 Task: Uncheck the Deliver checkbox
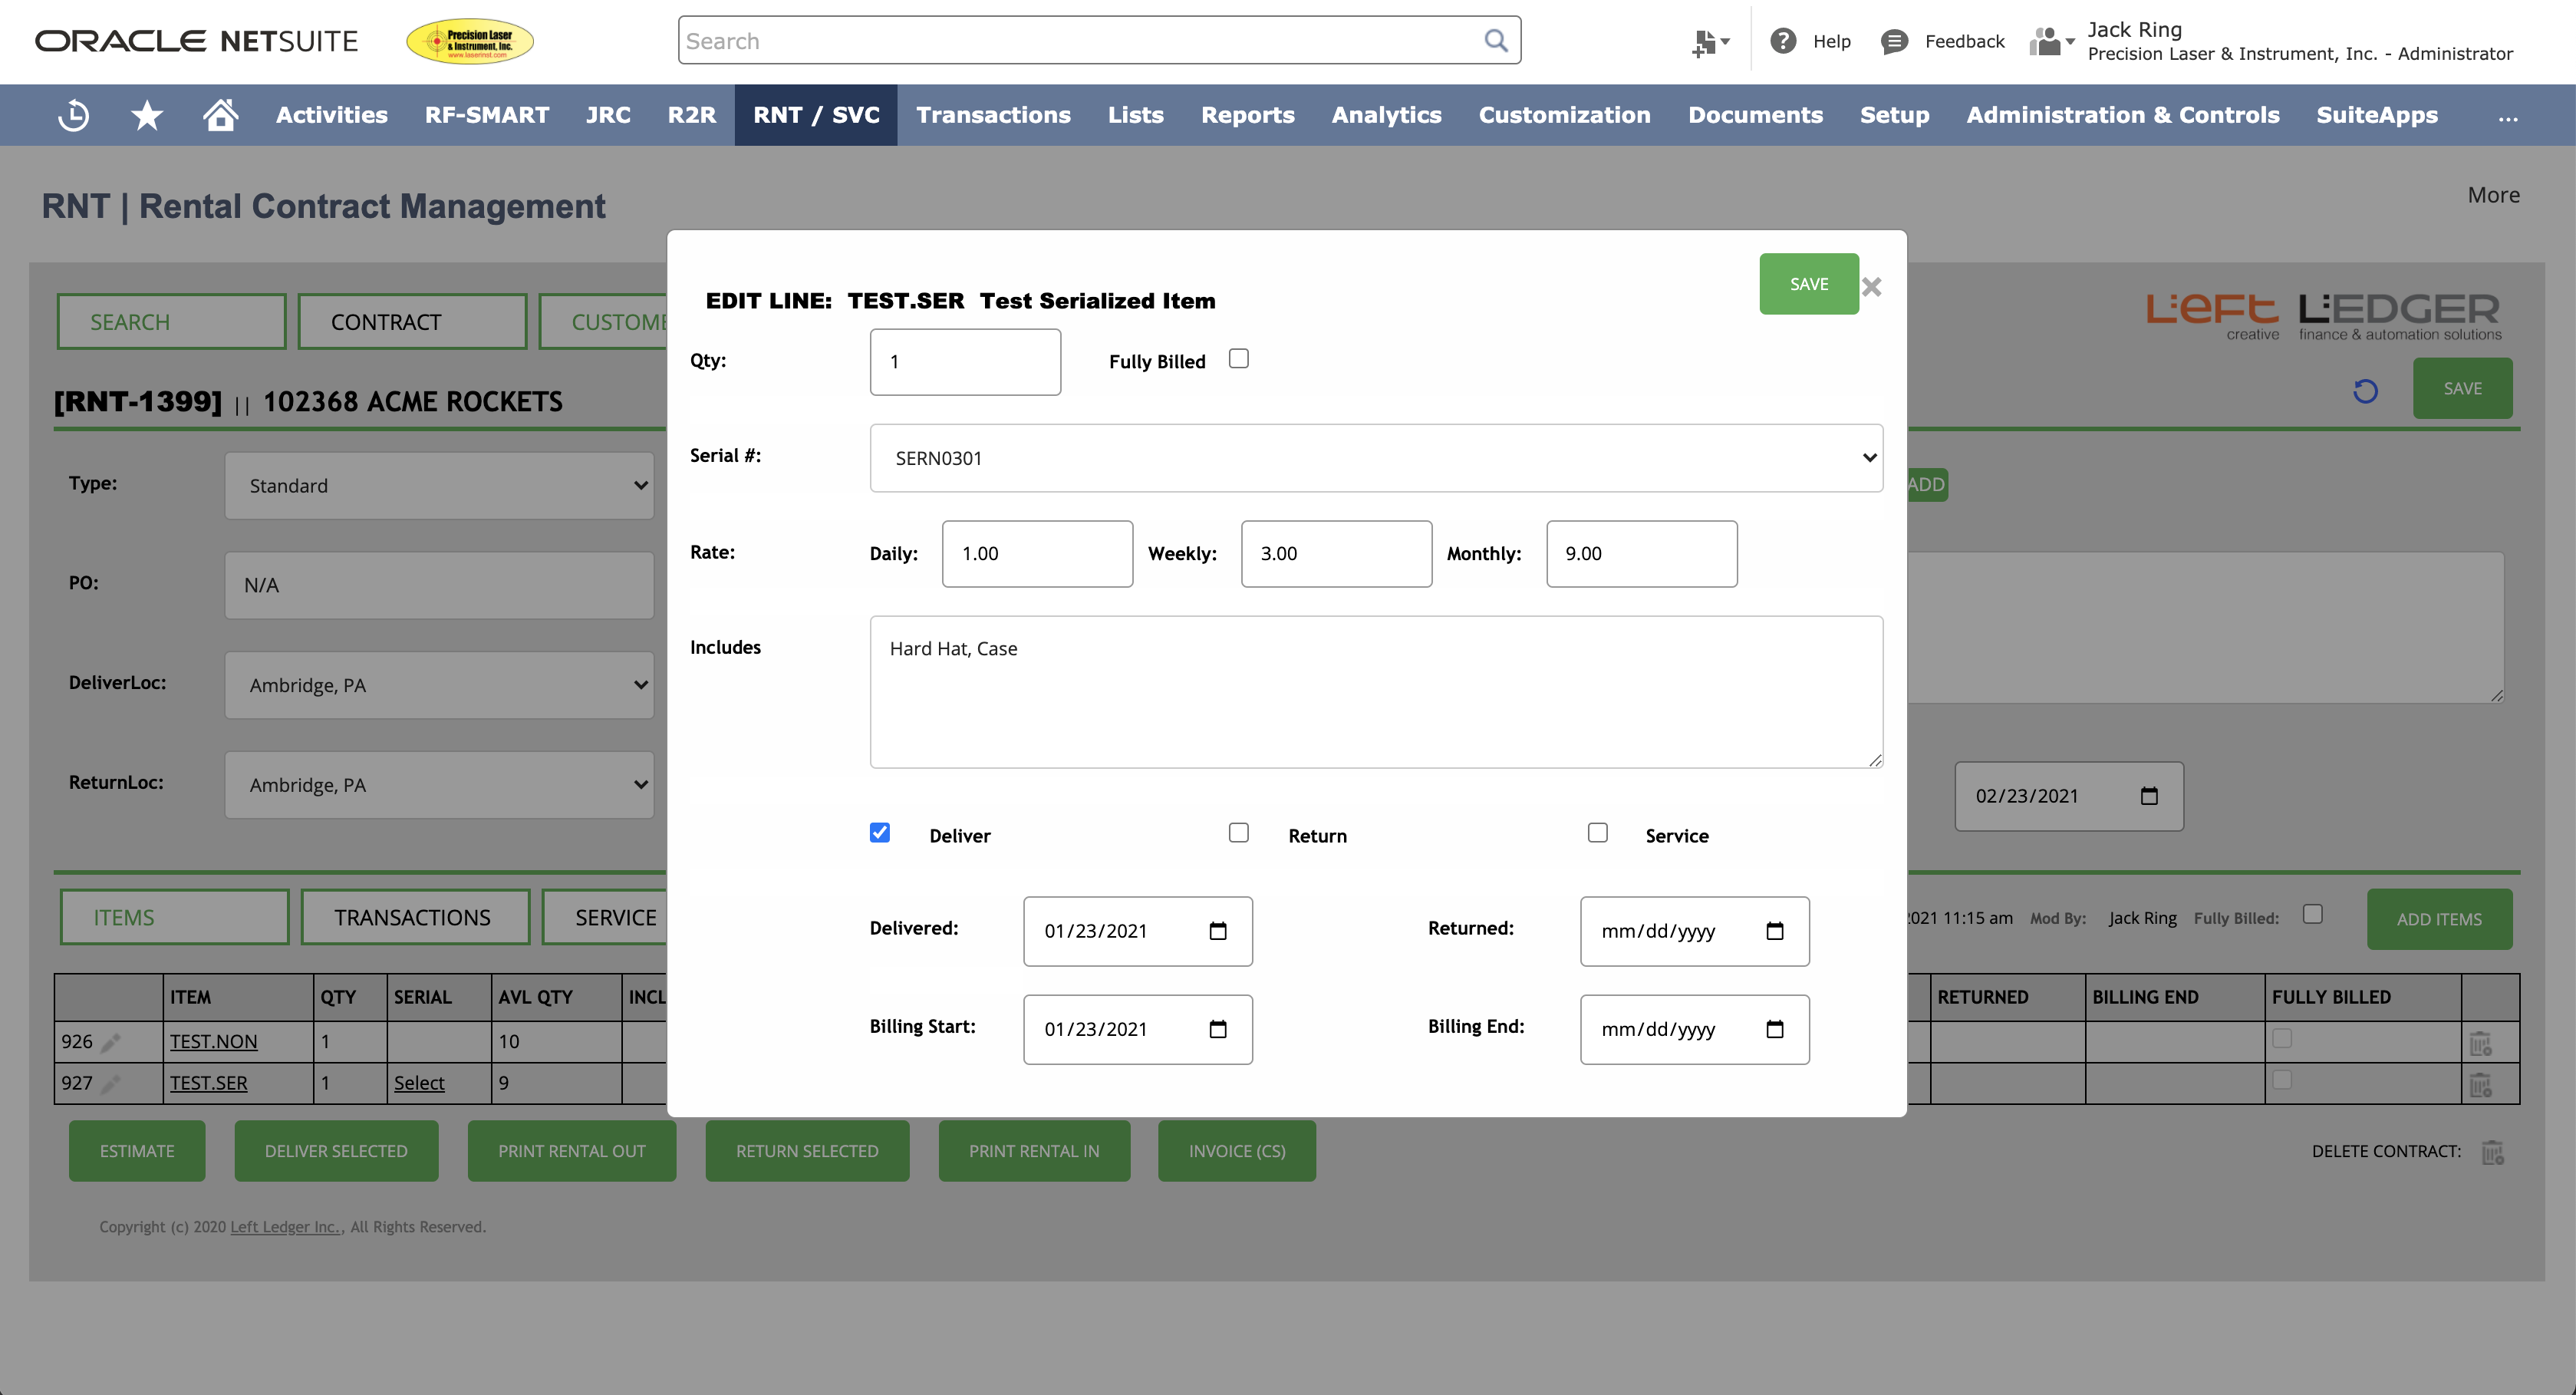(879, 833)
